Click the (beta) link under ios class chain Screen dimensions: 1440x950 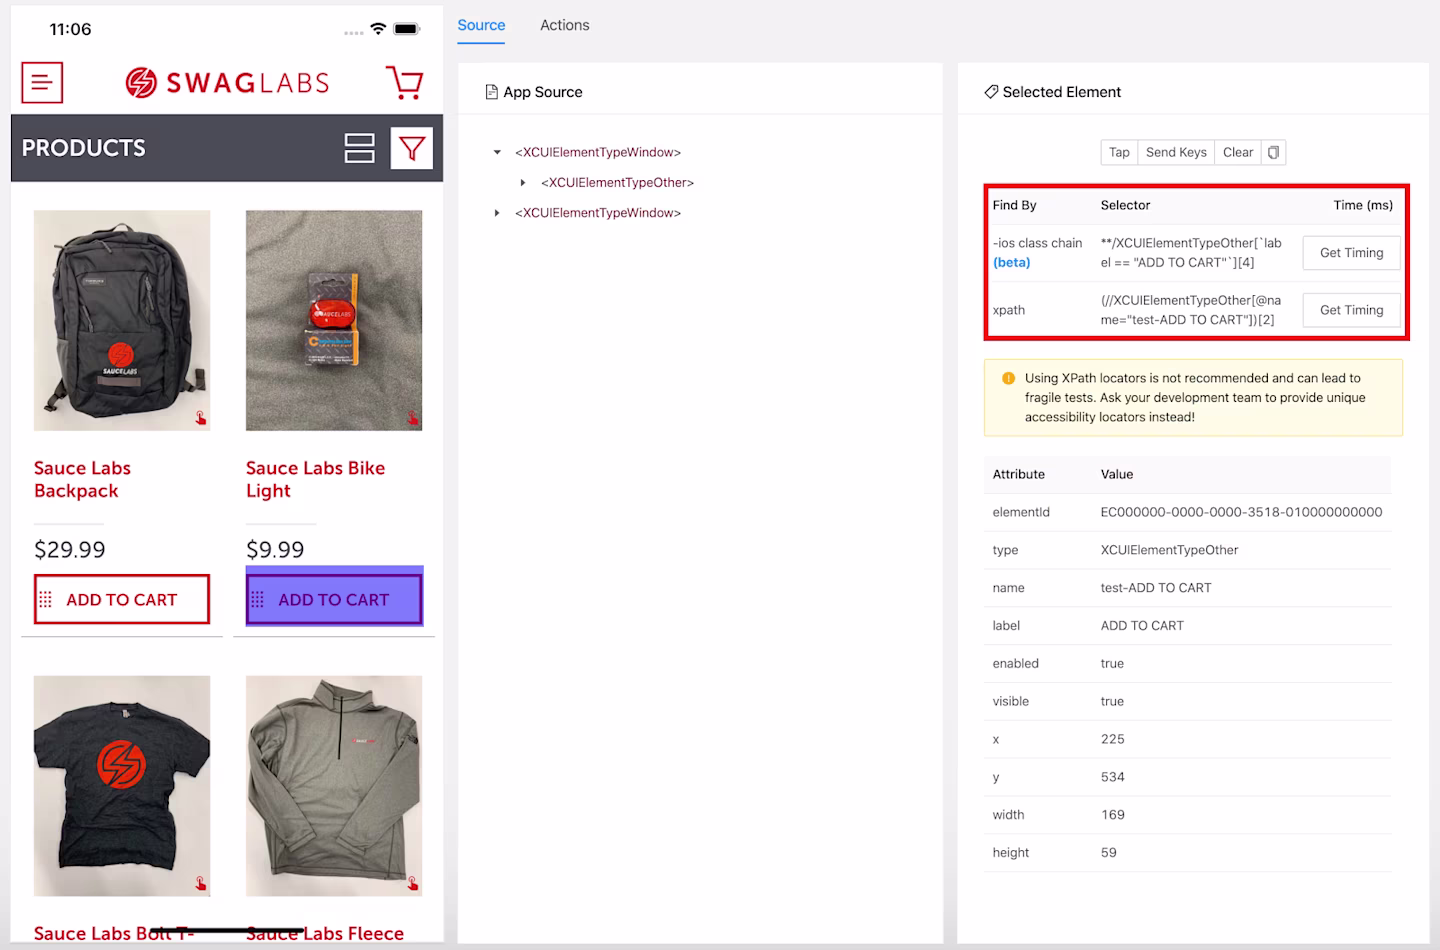(1011, 262)
